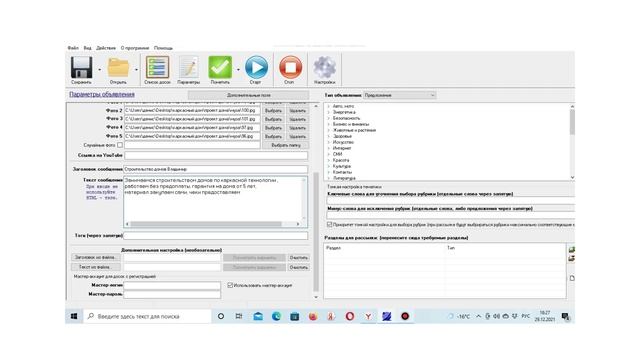Click the Cortana circle on the taskbar
The height and width of the screenshot is (360, 640).
[221, 316]
